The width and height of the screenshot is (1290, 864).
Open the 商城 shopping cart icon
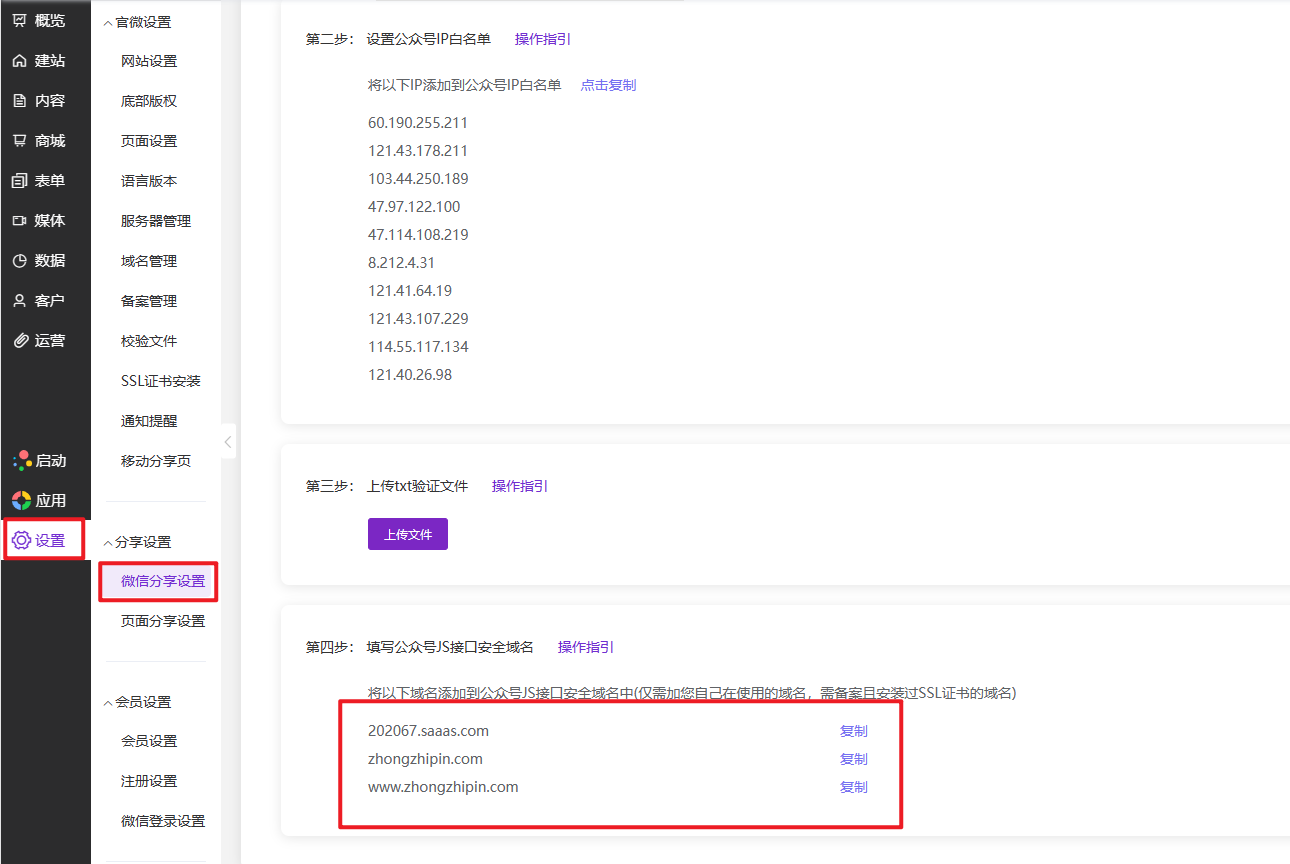[20, 141]
